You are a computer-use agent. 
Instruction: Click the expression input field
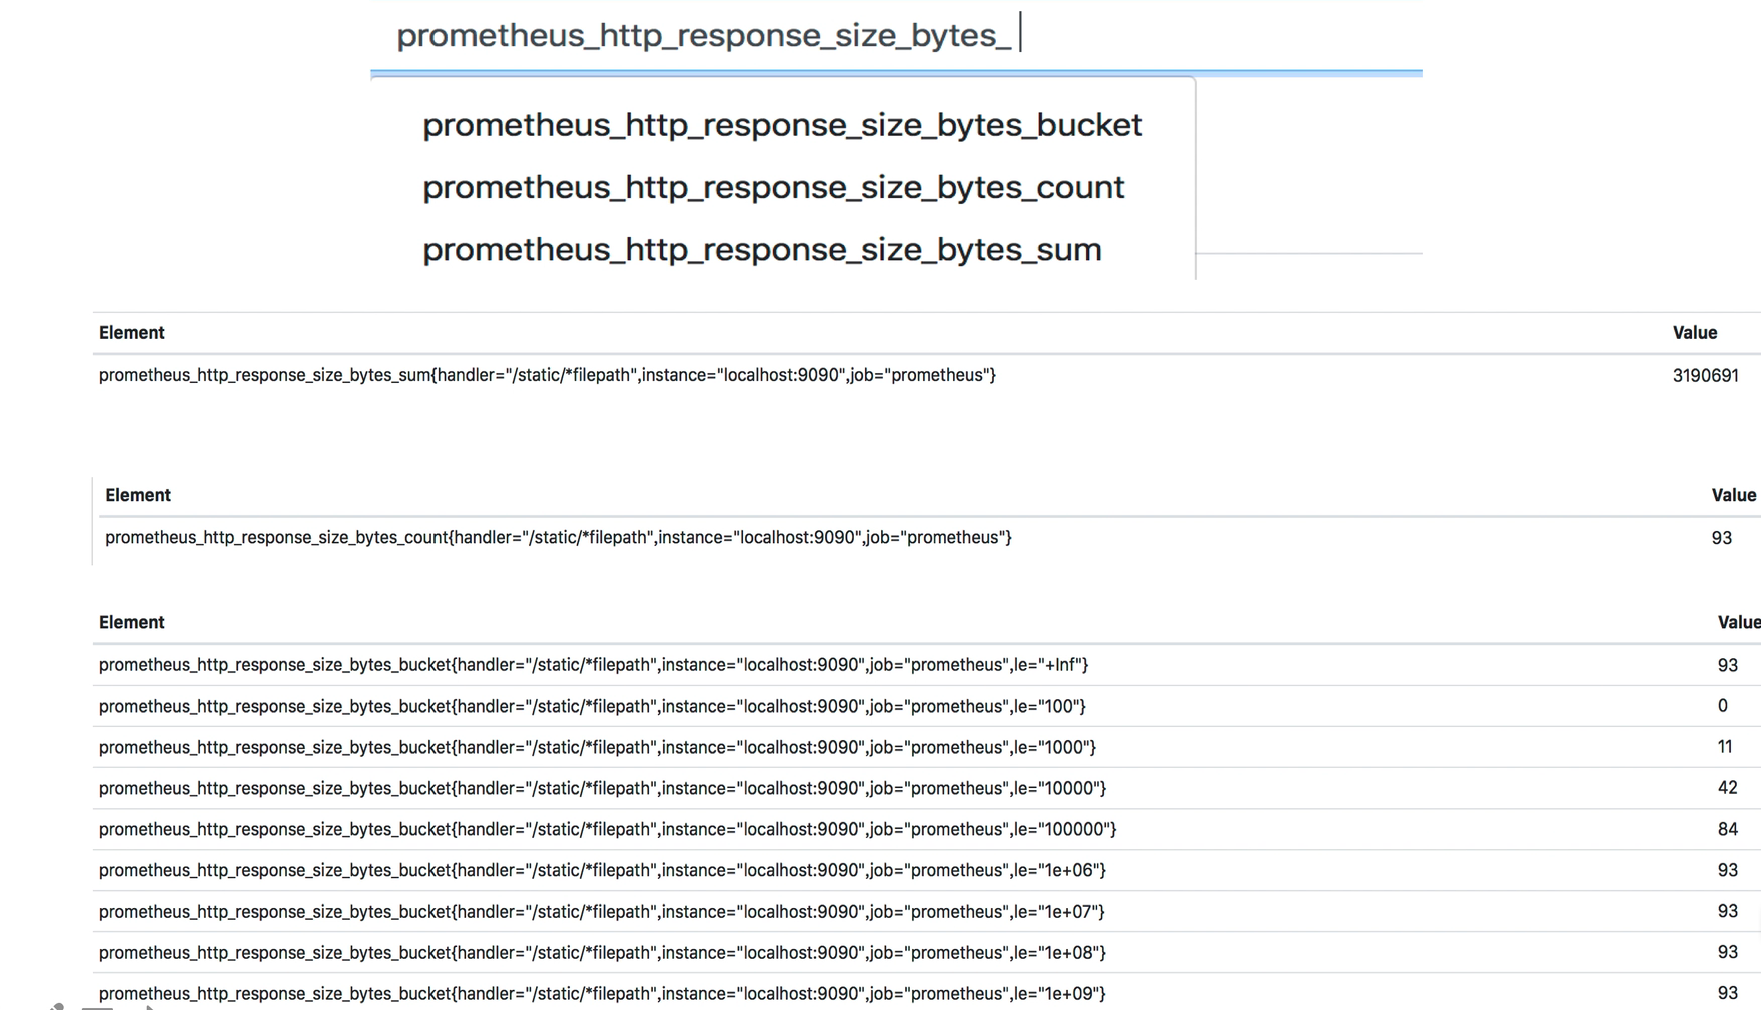tap(895, 36)
